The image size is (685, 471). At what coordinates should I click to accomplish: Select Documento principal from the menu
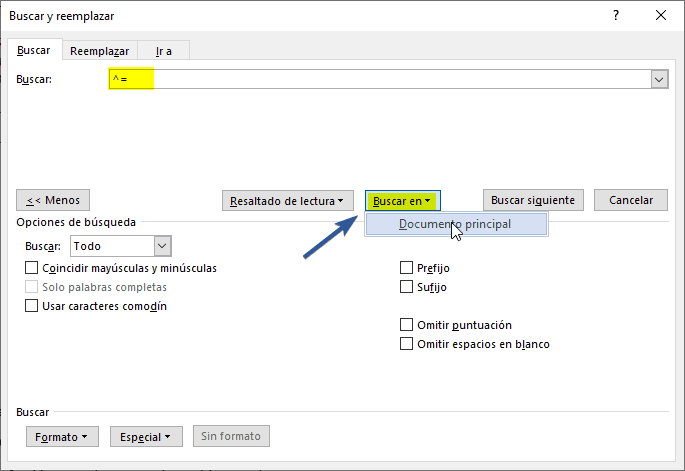coord(456,224)
